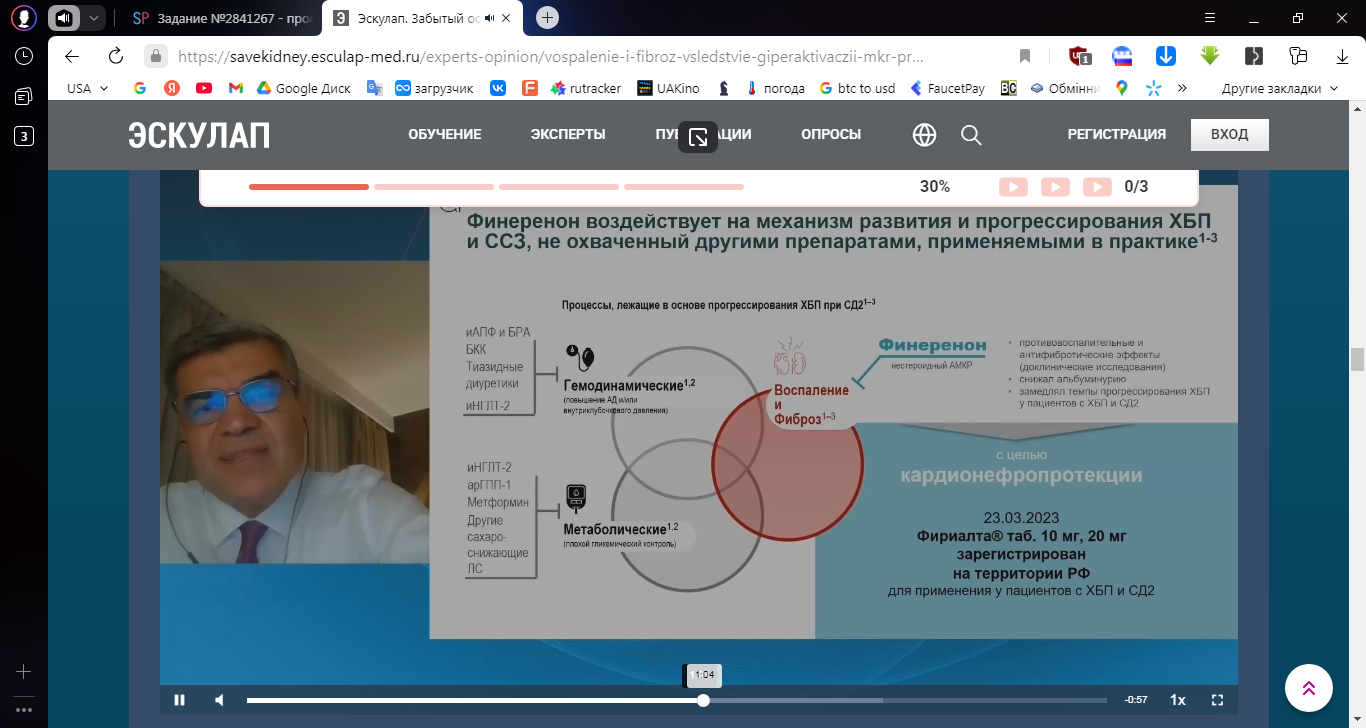Image resolution: width=1366 pixels, height=728 pixels.
Task: Click the video progress slider handle
Action: click(x=704, y=700)
